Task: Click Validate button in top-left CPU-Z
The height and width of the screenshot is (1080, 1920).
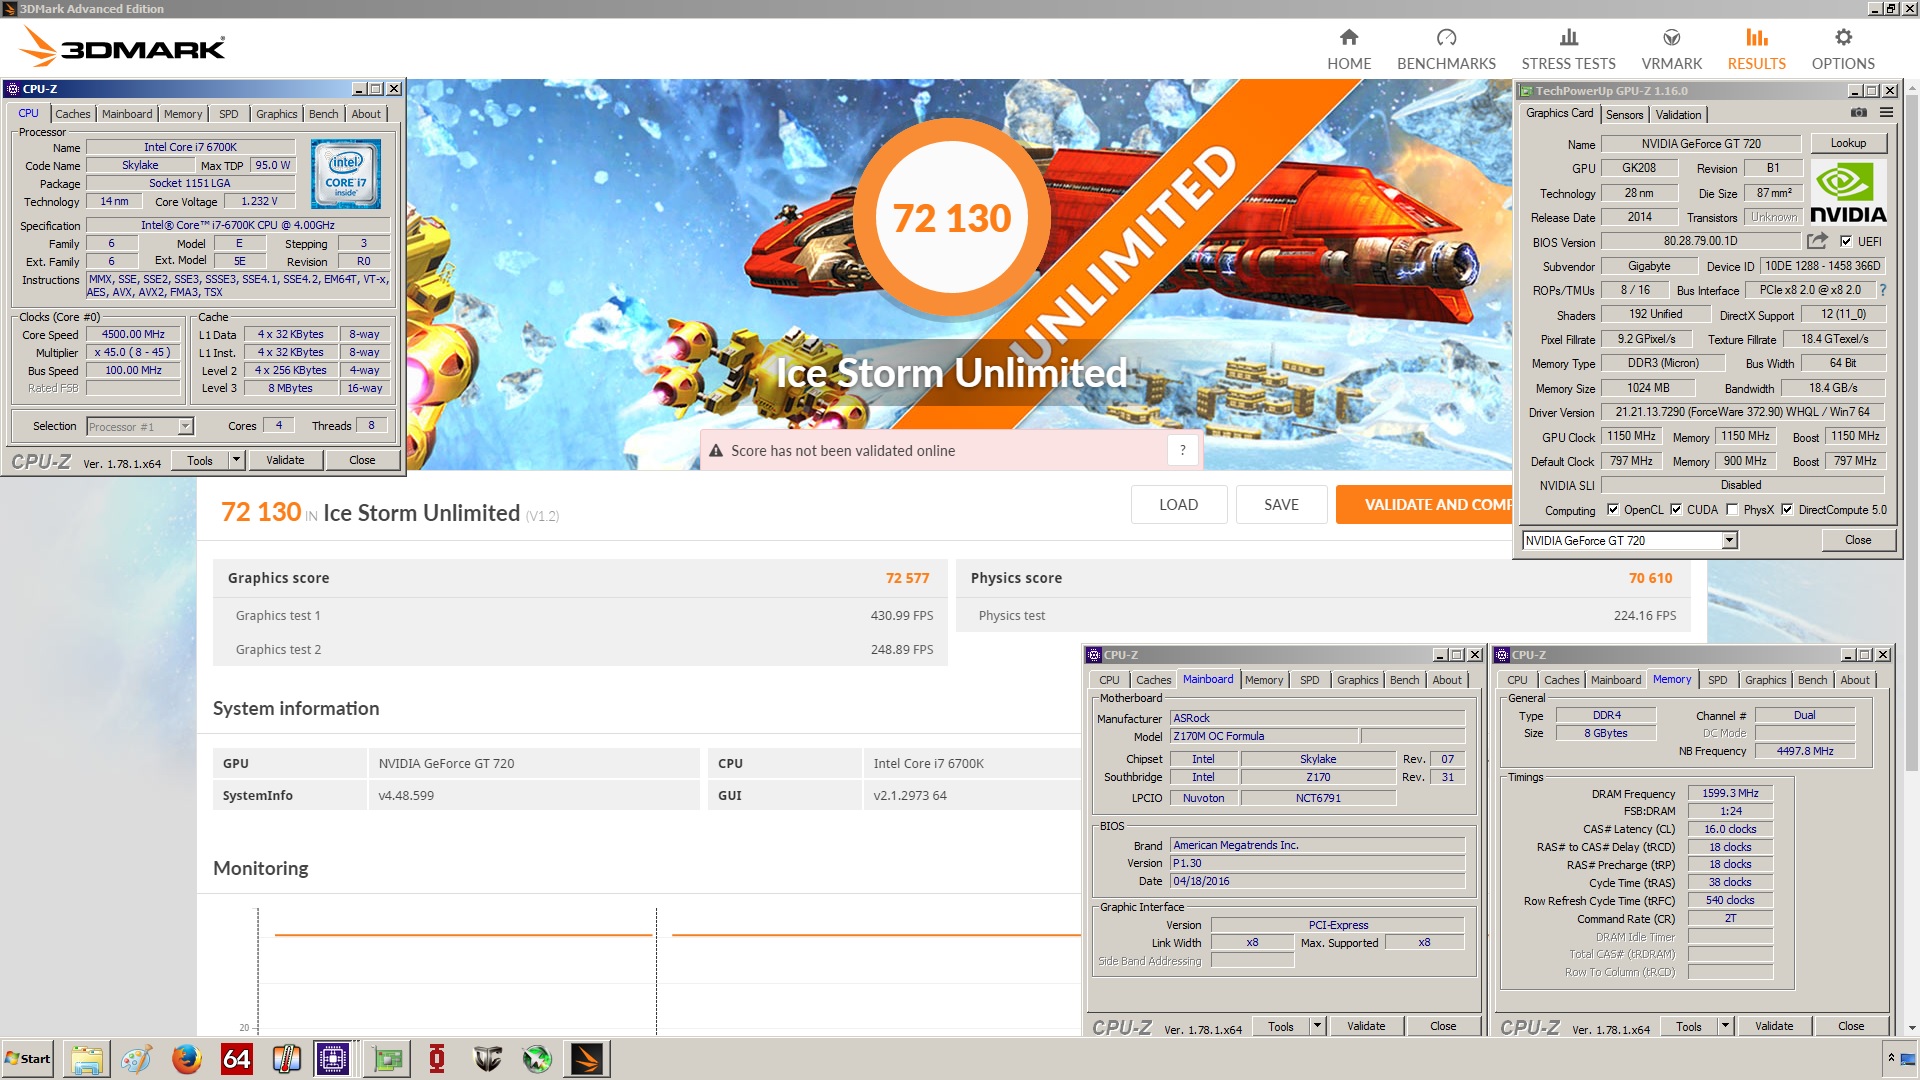Action: [285, 460]
